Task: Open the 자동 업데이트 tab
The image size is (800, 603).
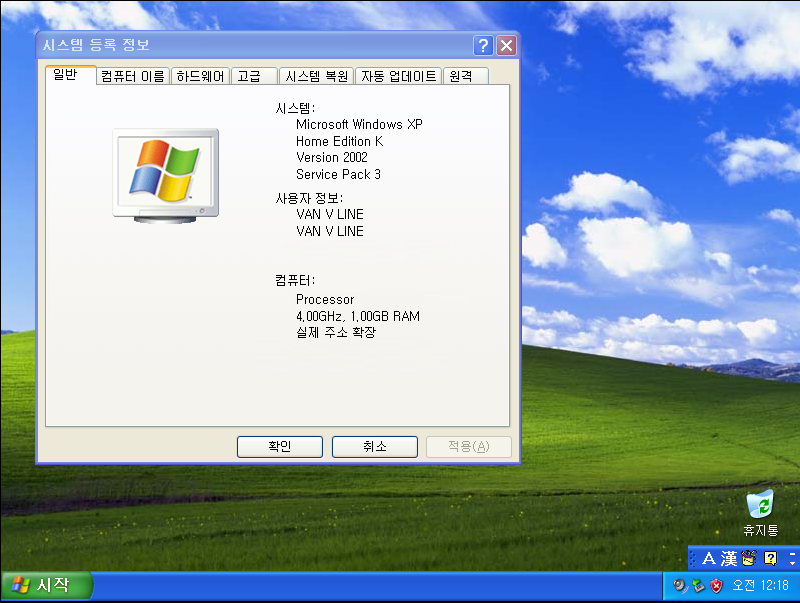Action: (399, 75)
